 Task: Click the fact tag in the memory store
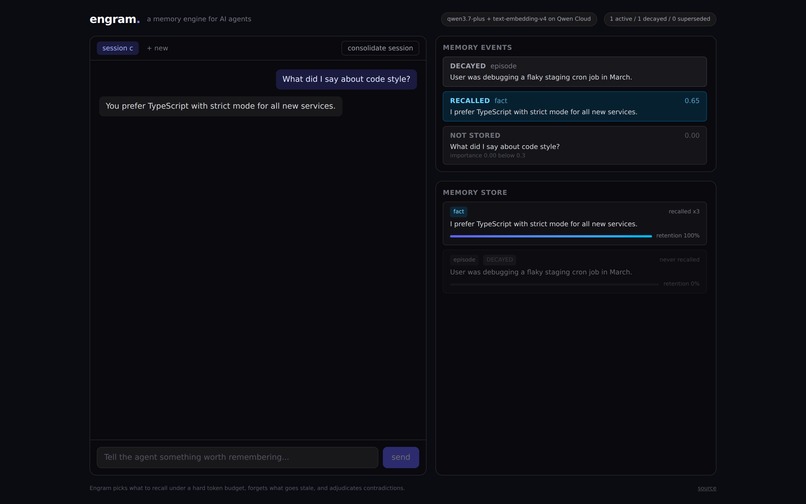click(x=459, y=211)
